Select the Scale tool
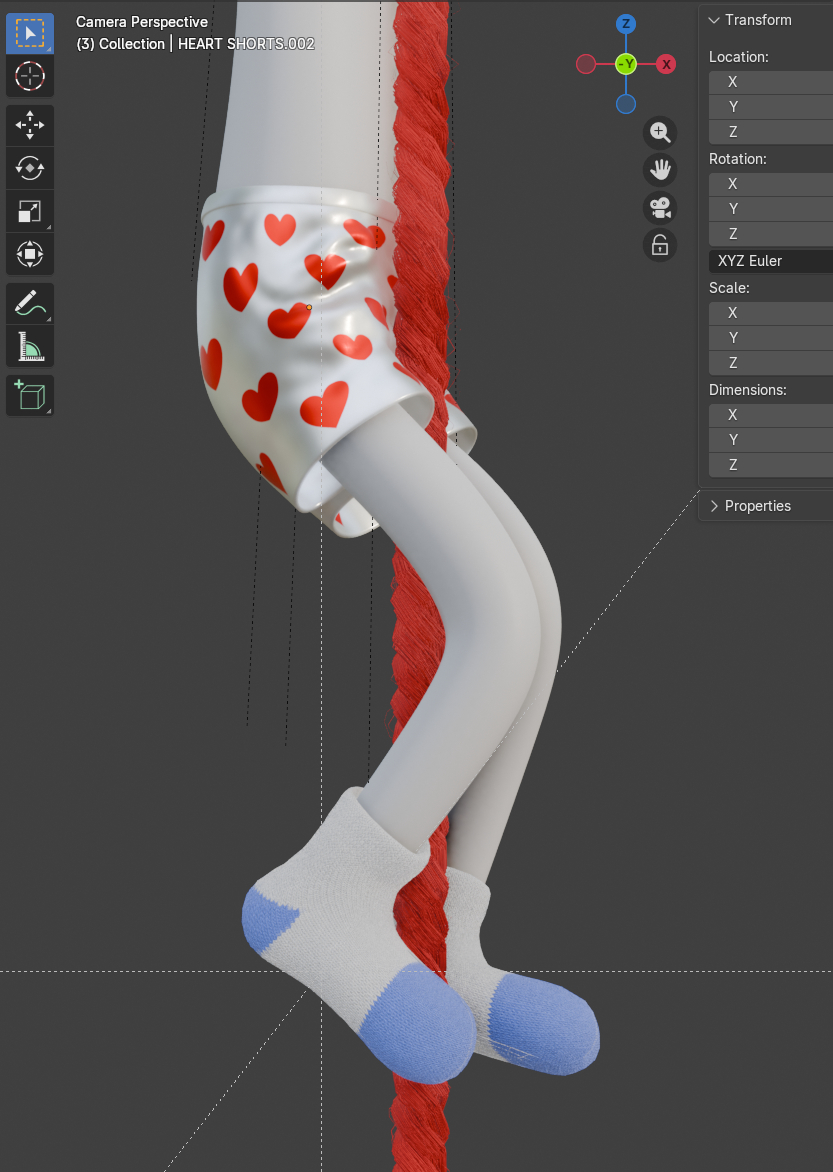This screenshot has width=833, height=1172. point(30,211)
